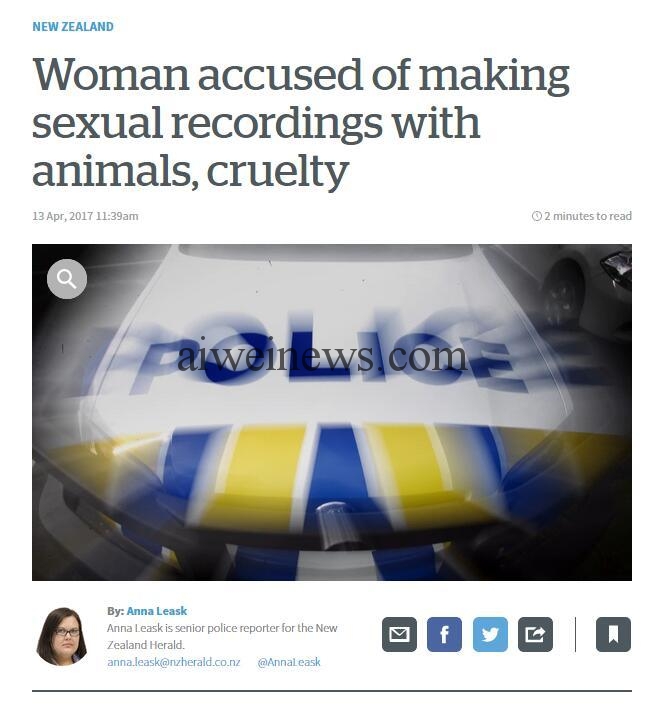The width and height of the screenshot is (647, 707).
Task: Click the article headline text
Action: [301, 123]
